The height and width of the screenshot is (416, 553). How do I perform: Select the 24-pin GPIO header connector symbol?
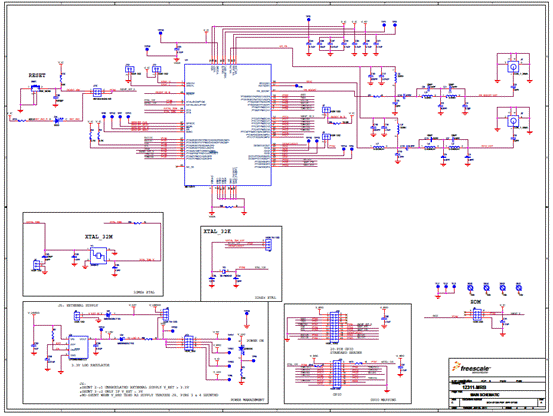(333, 326)
